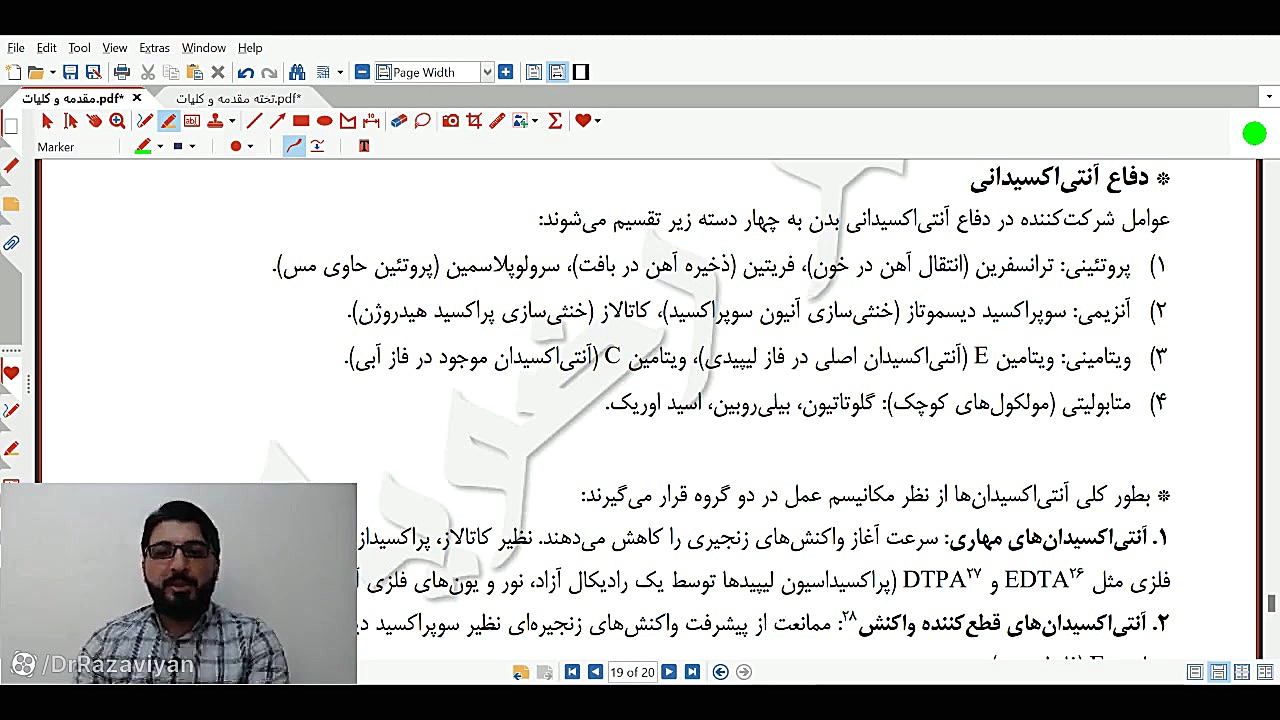The height and width of the screenshot is (720, 1280).
Task: Toggle single page layout
Action: 534,72
